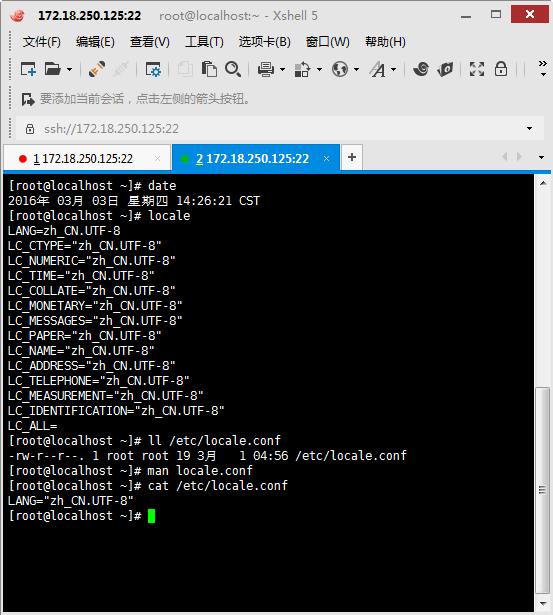553x615 pixels.
Task: Open the 文件(F) menu
Action: 42,42
